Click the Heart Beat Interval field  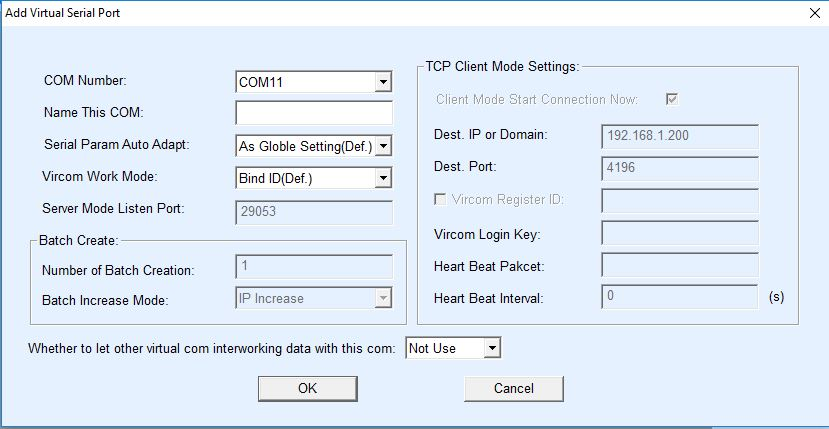click(x=679, y=297)
